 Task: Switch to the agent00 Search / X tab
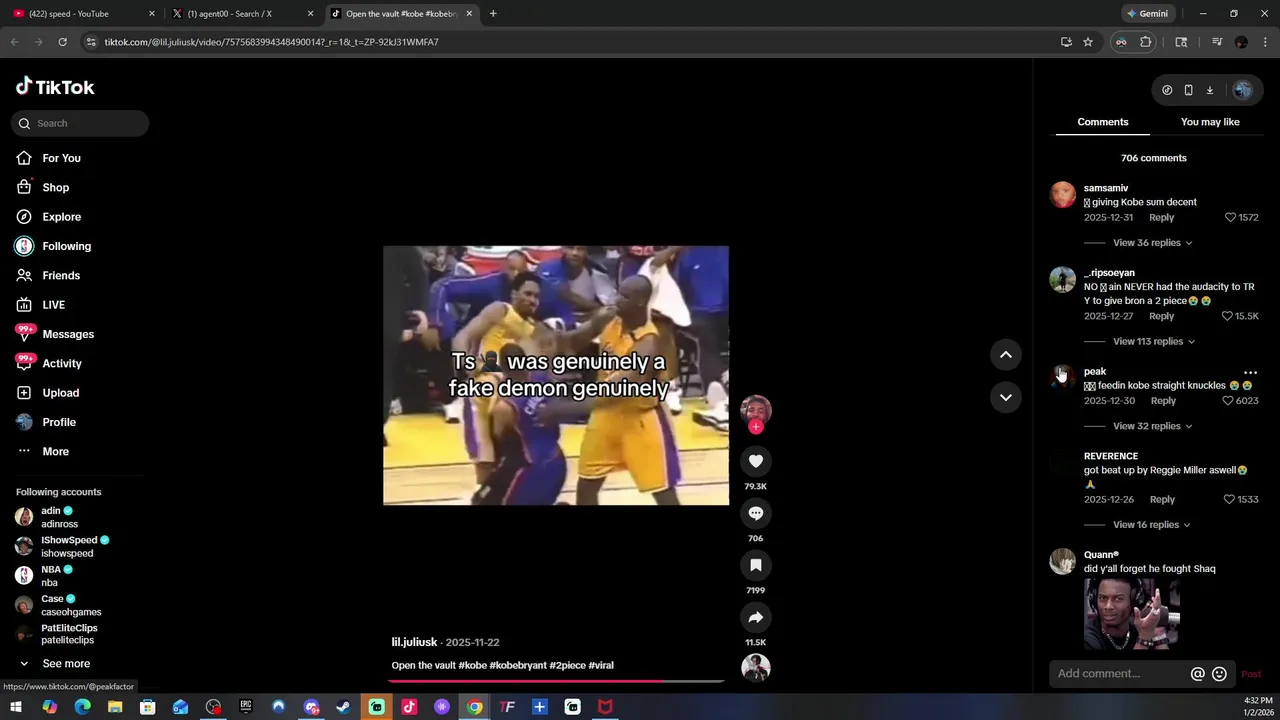[240, 14]
